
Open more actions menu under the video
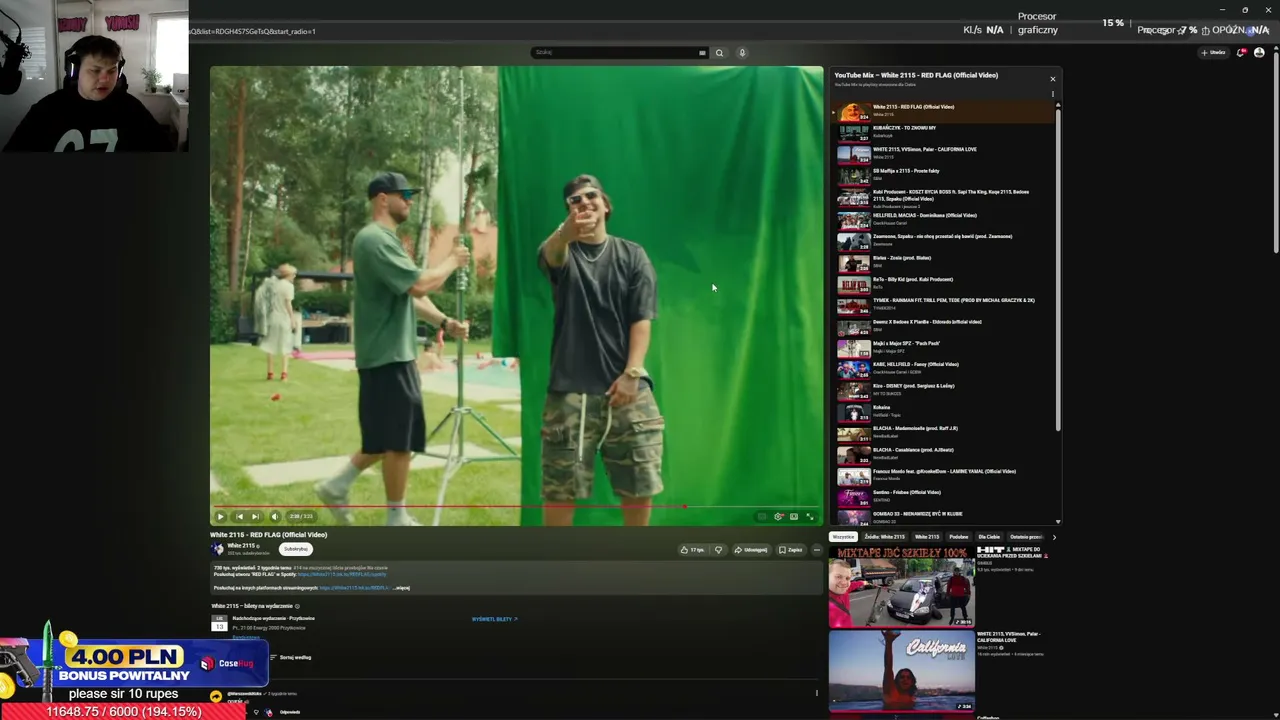pos(816,549)
